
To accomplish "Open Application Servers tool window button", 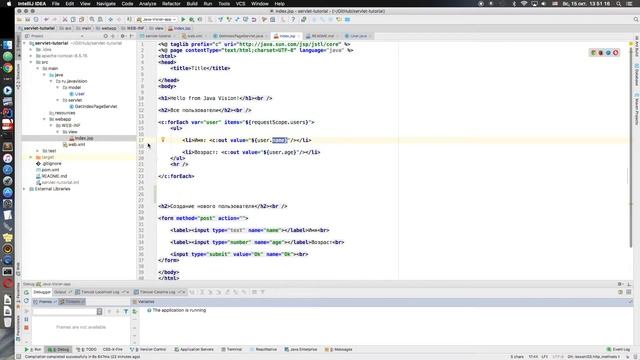I will tap(194, 349).
